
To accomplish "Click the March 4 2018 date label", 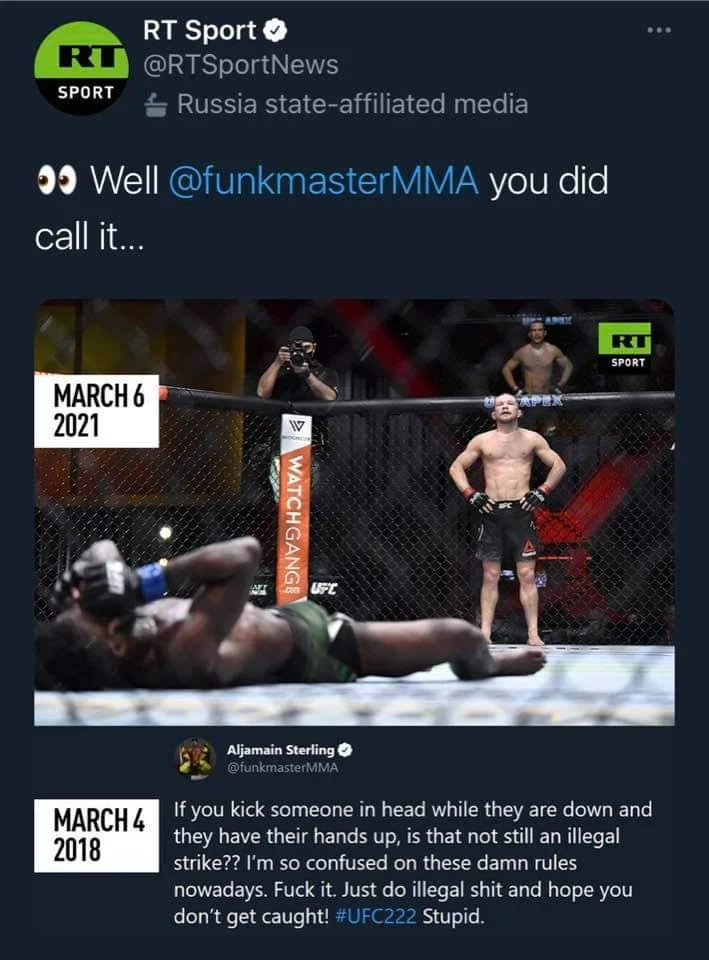I will pyautogui.click(x=97, y=835).
